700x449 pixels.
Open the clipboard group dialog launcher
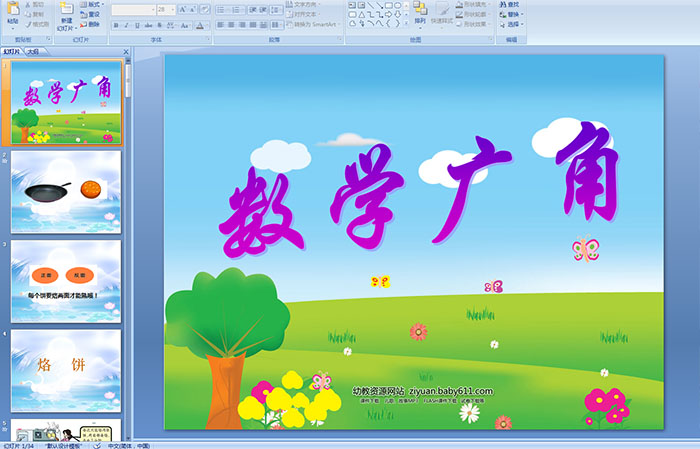click(x=49, y=40)
